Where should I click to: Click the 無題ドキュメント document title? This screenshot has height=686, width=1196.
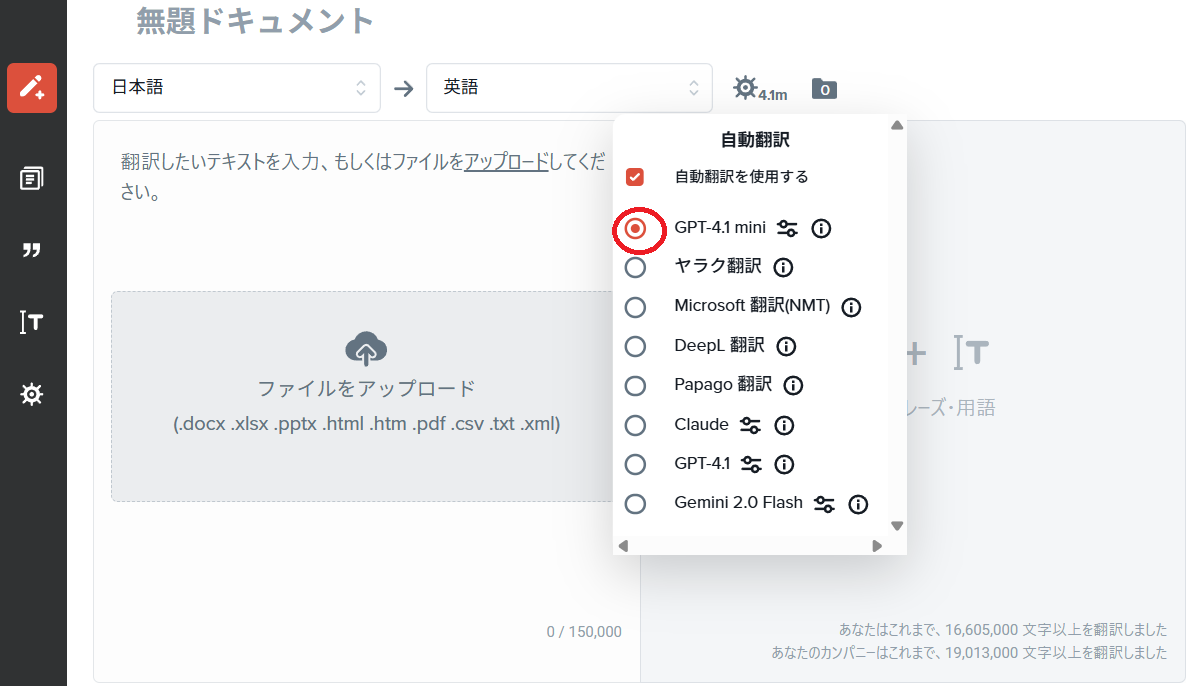[255, 21]
